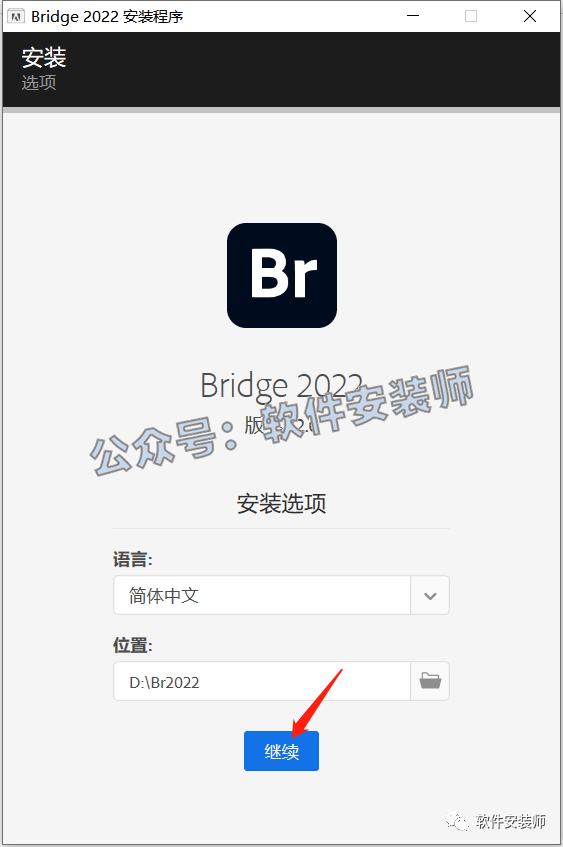Screen dimensions: 563x847
Task: Click the Bridge 2022 product name
Action: [x=282, y=386]
